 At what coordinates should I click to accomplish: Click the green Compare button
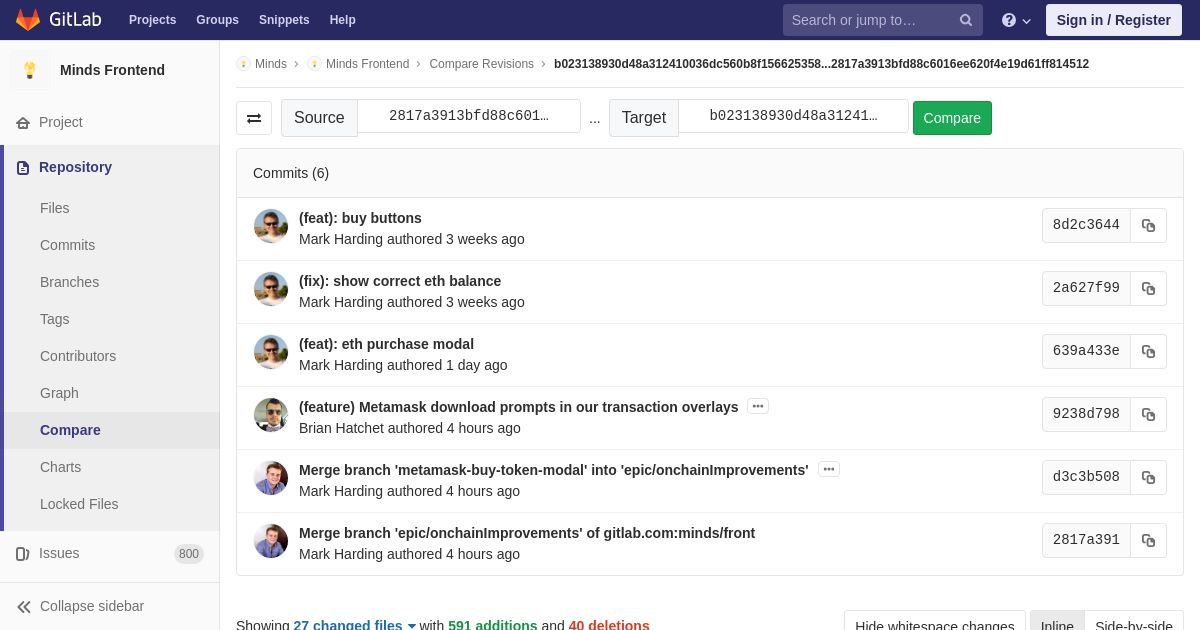952,118
